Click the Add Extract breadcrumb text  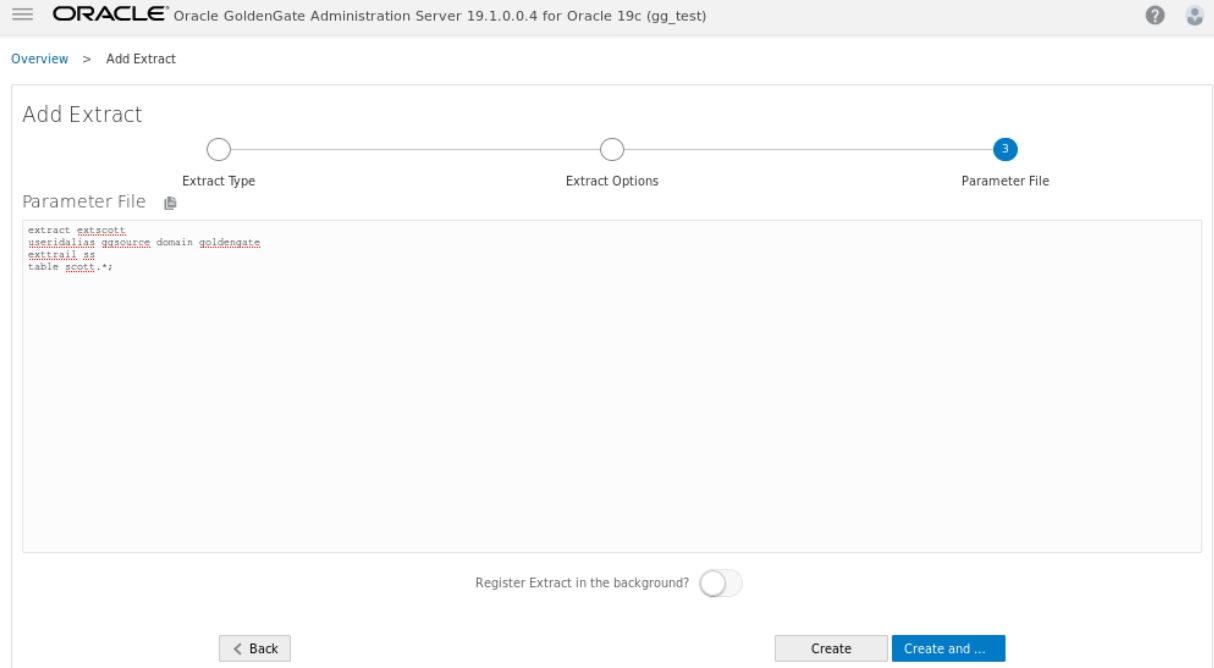point(141,59)
